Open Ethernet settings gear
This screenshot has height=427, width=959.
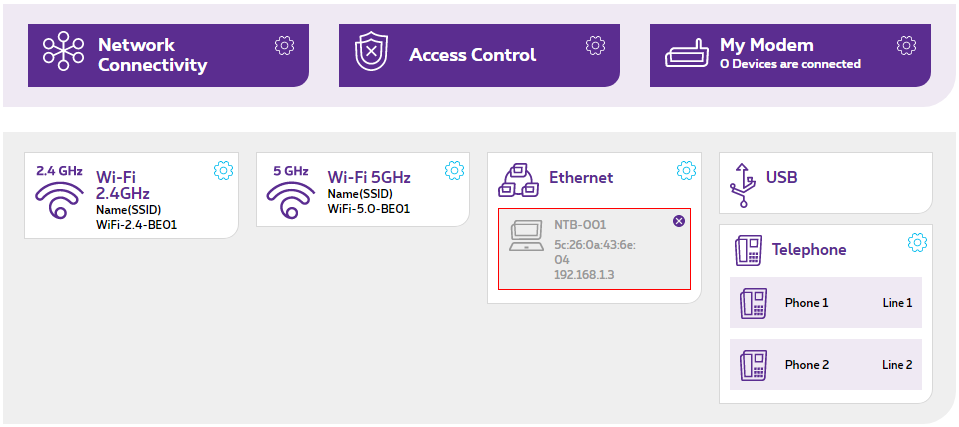(x=686, y=170)
